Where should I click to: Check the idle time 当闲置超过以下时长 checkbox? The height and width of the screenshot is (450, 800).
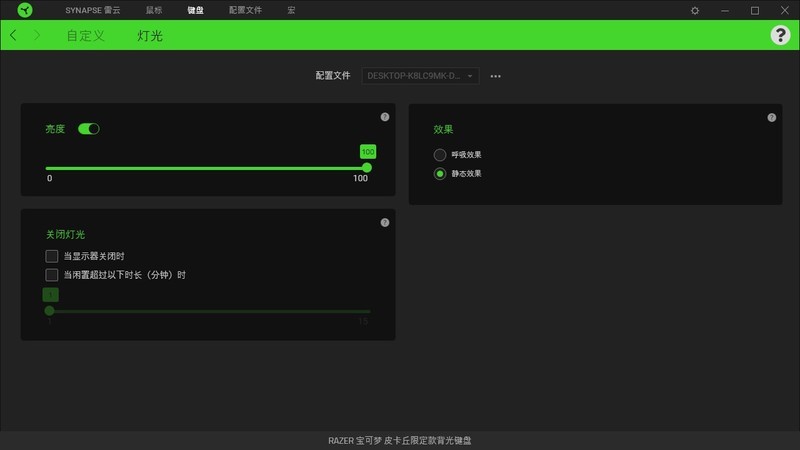point(52,275)
